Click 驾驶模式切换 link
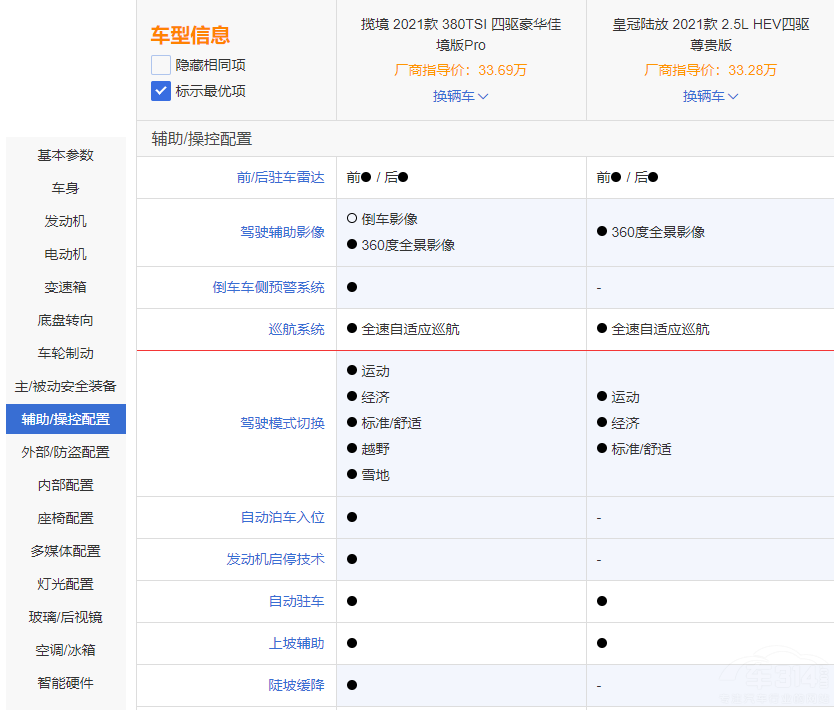 pyautogui.click(x=282, y=423)
